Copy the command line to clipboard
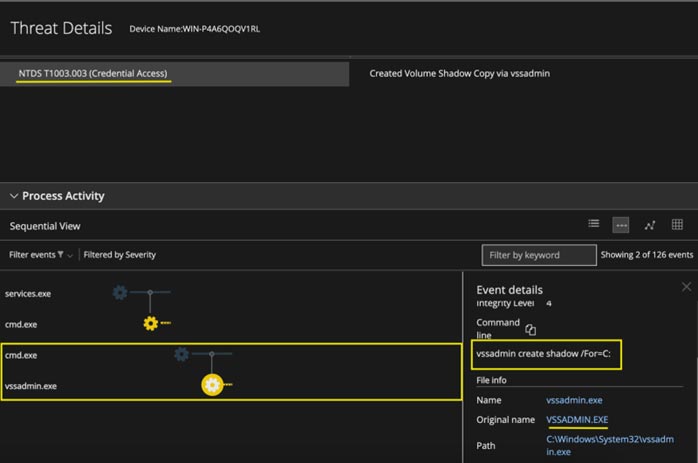The width and height of the screenshot is (698, 463). point(531,330)
